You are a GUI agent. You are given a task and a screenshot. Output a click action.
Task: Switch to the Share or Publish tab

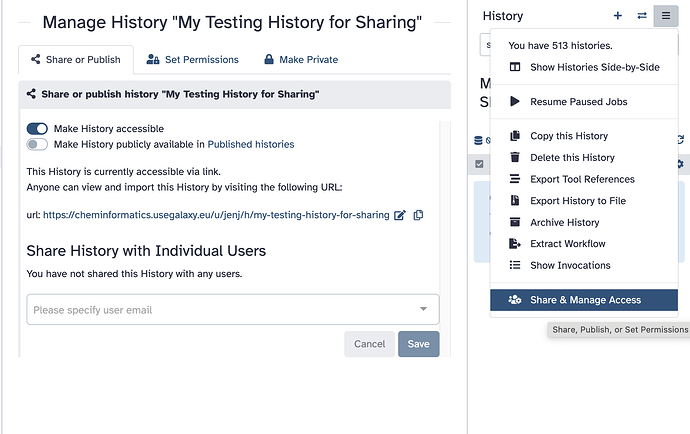tap(76, 59)
